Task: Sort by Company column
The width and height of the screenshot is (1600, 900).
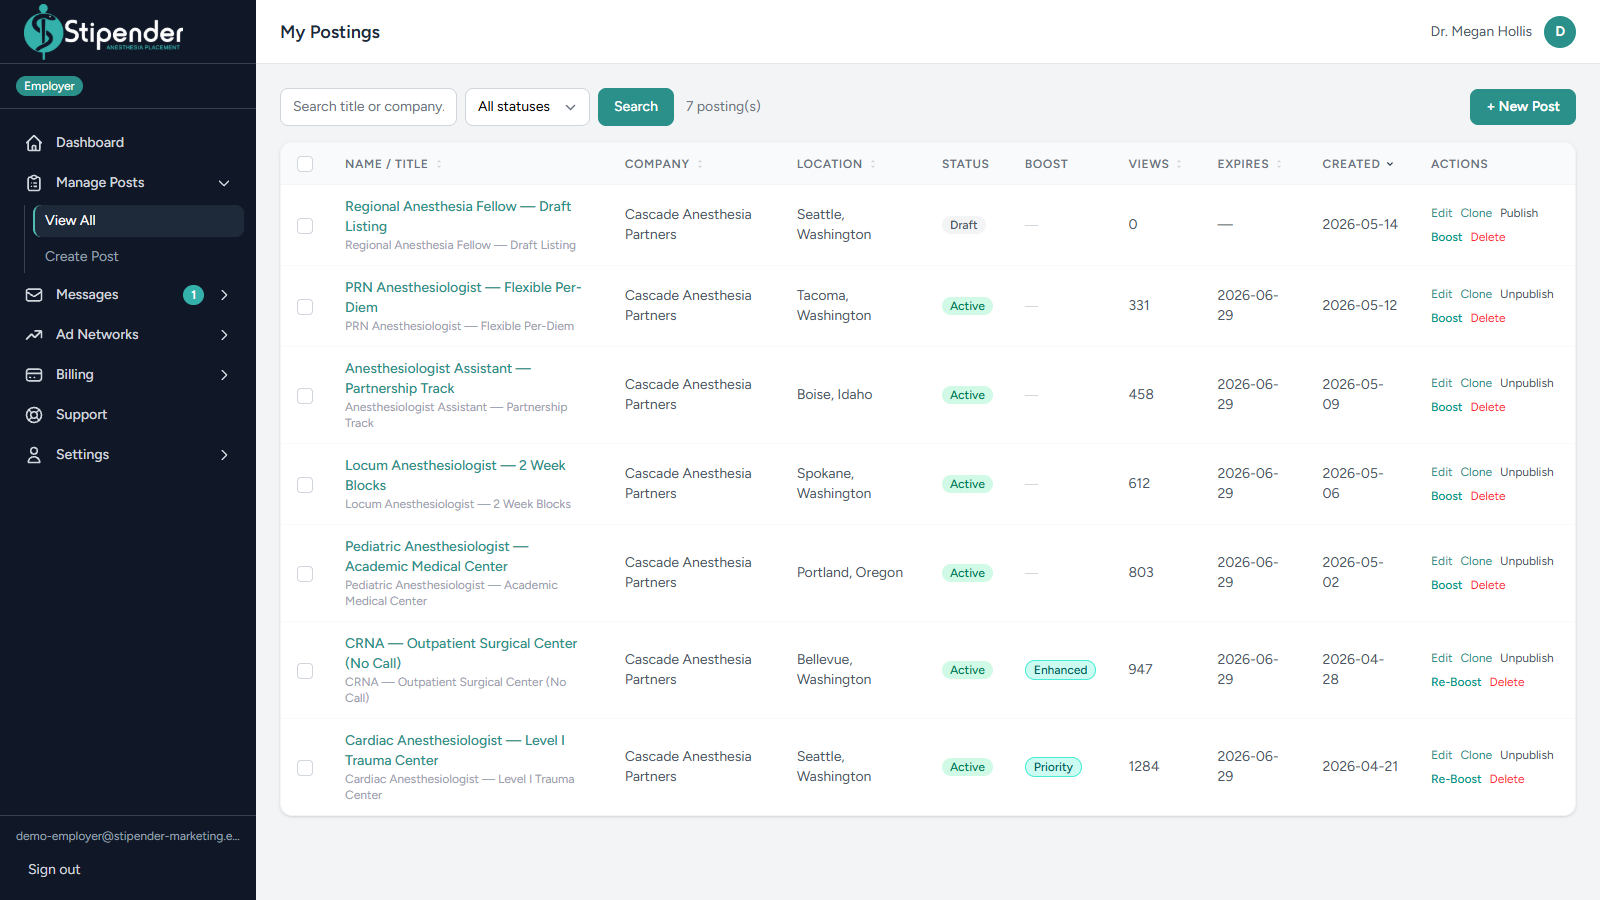Action: coord(663,164)
